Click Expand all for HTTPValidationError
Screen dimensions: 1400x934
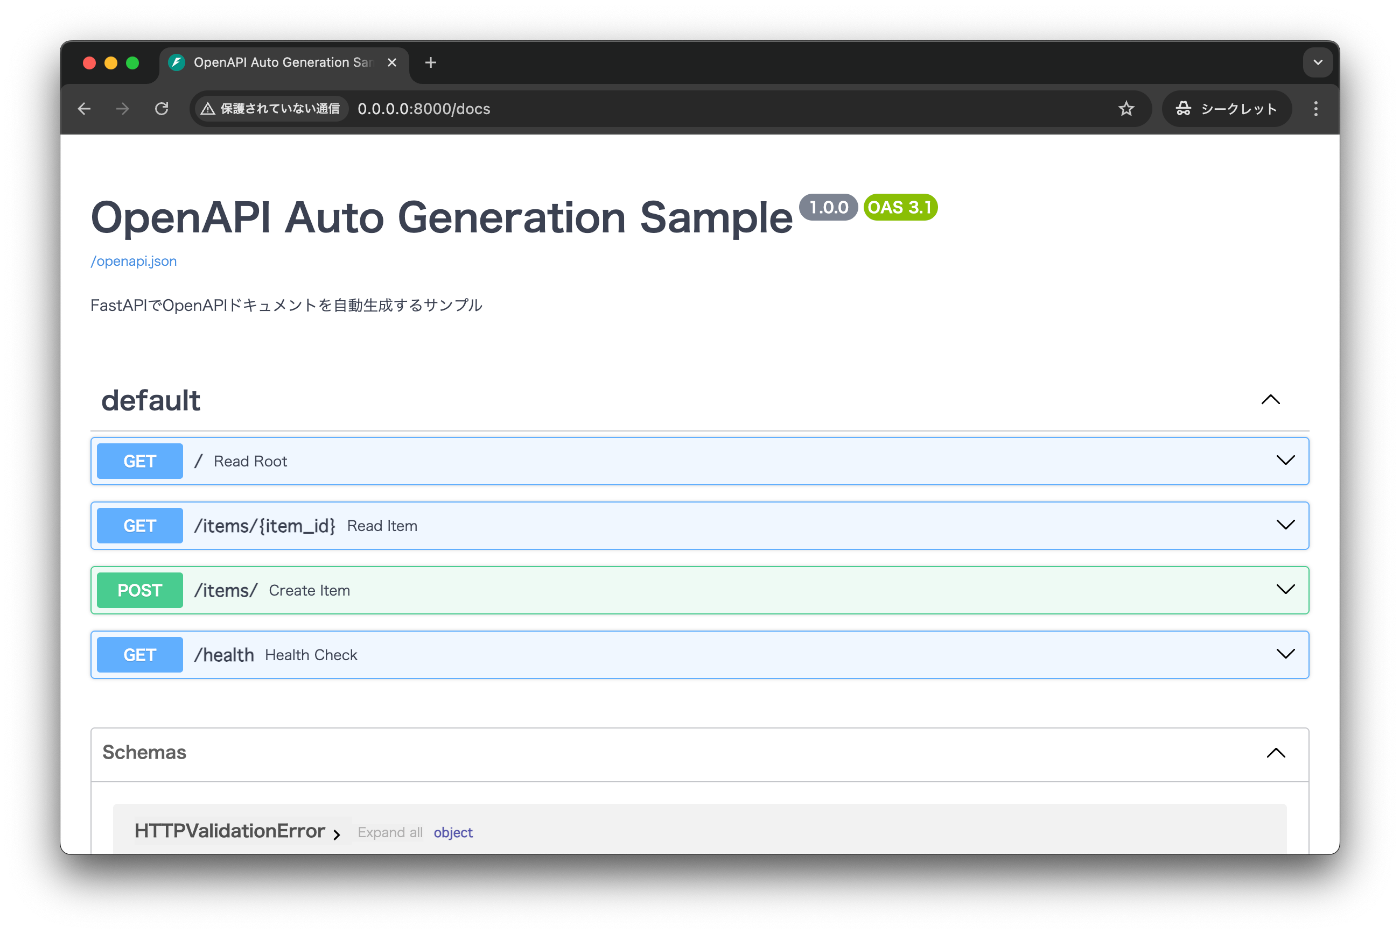[x=390, y=832]
